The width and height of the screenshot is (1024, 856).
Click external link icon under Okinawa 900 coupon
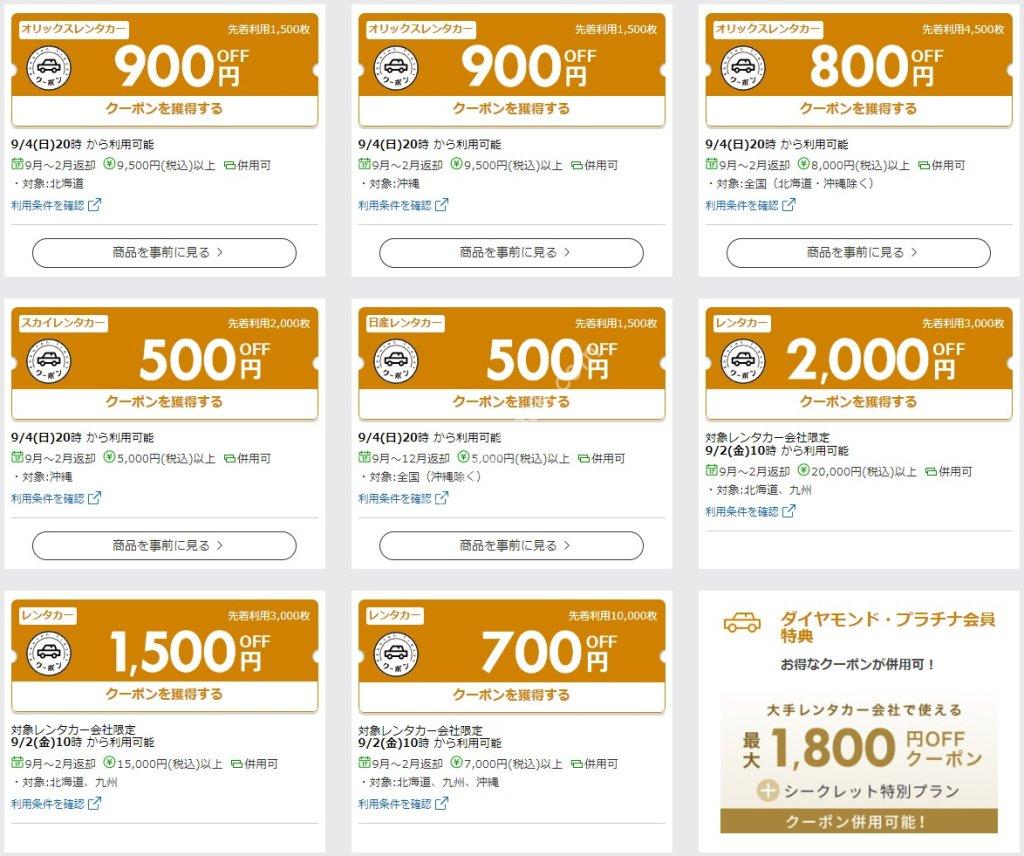point(442,205)
